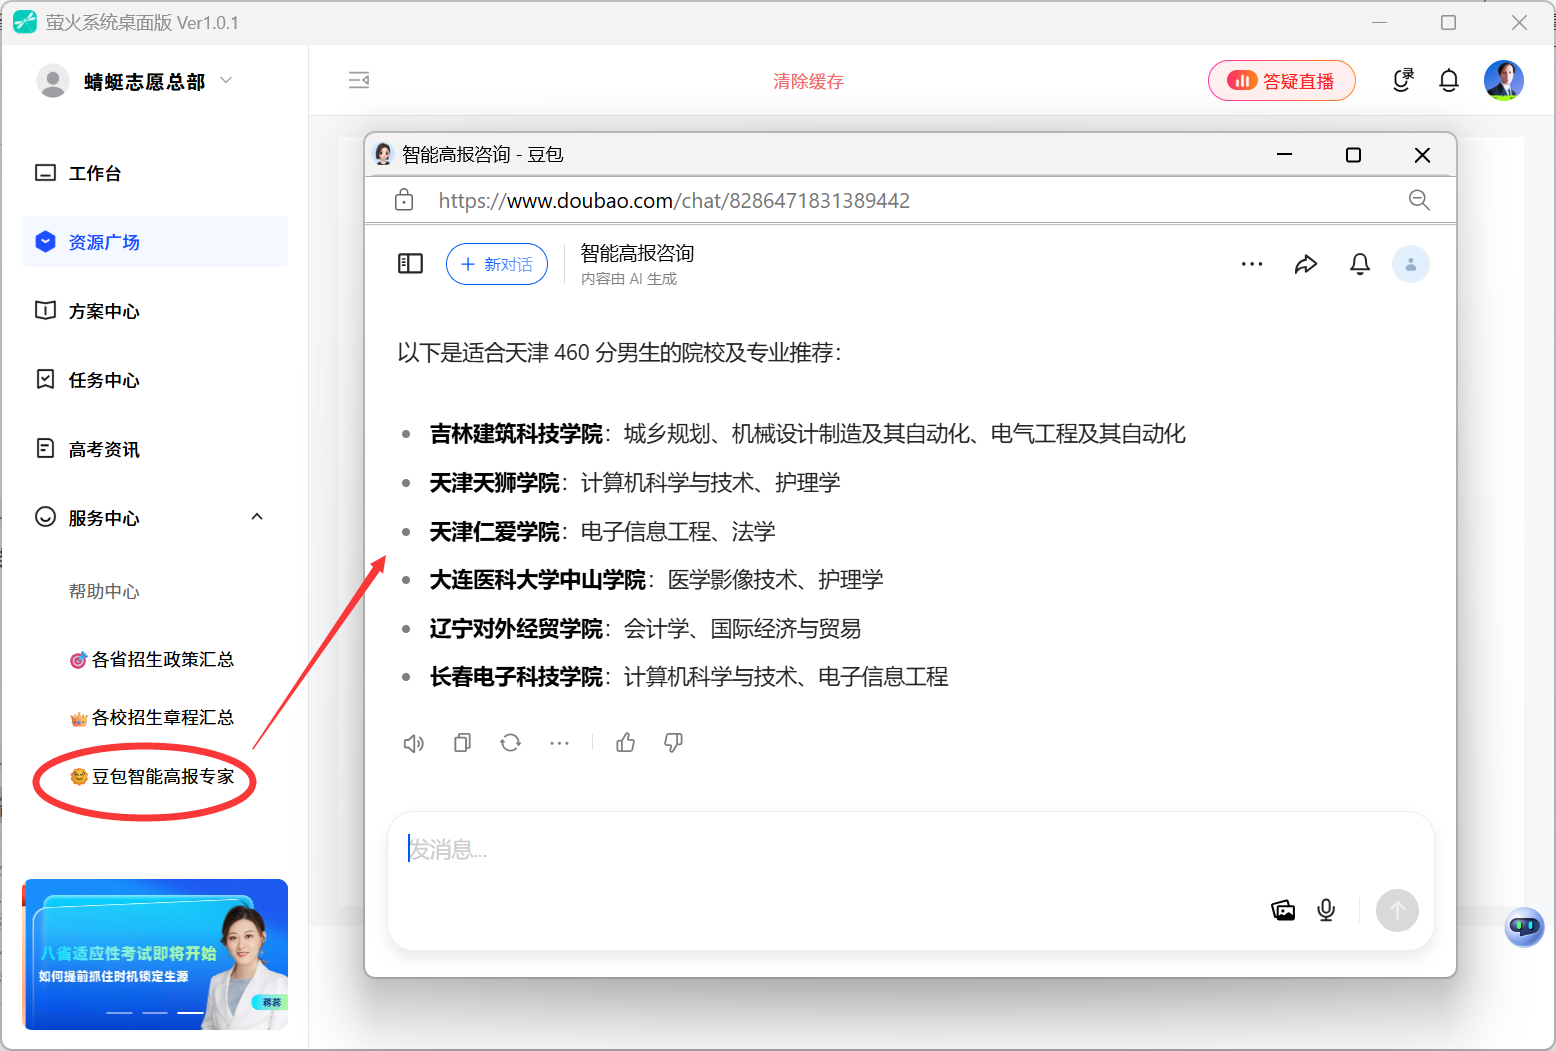Open 方案中心 in the sidebar
The image size is (1556, 1051).
(104, 311)
